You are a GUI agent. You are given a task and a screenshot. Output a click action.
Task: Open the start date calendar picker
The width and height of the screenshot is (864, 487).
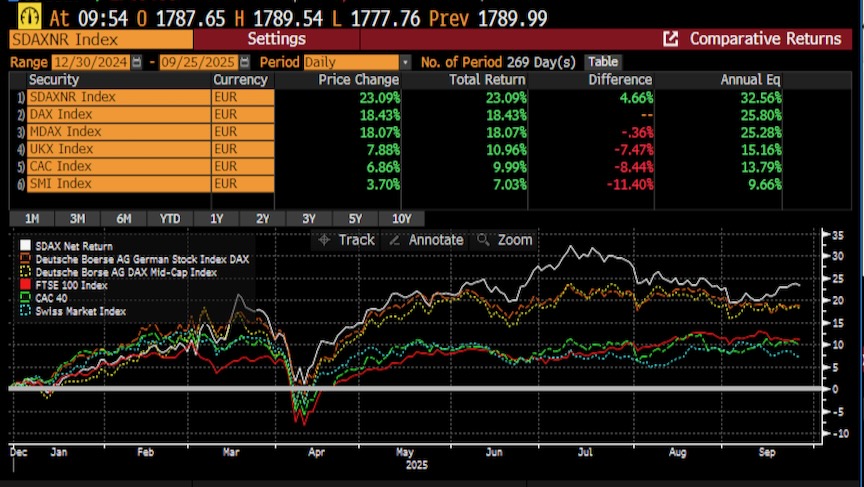pos(137,62)
